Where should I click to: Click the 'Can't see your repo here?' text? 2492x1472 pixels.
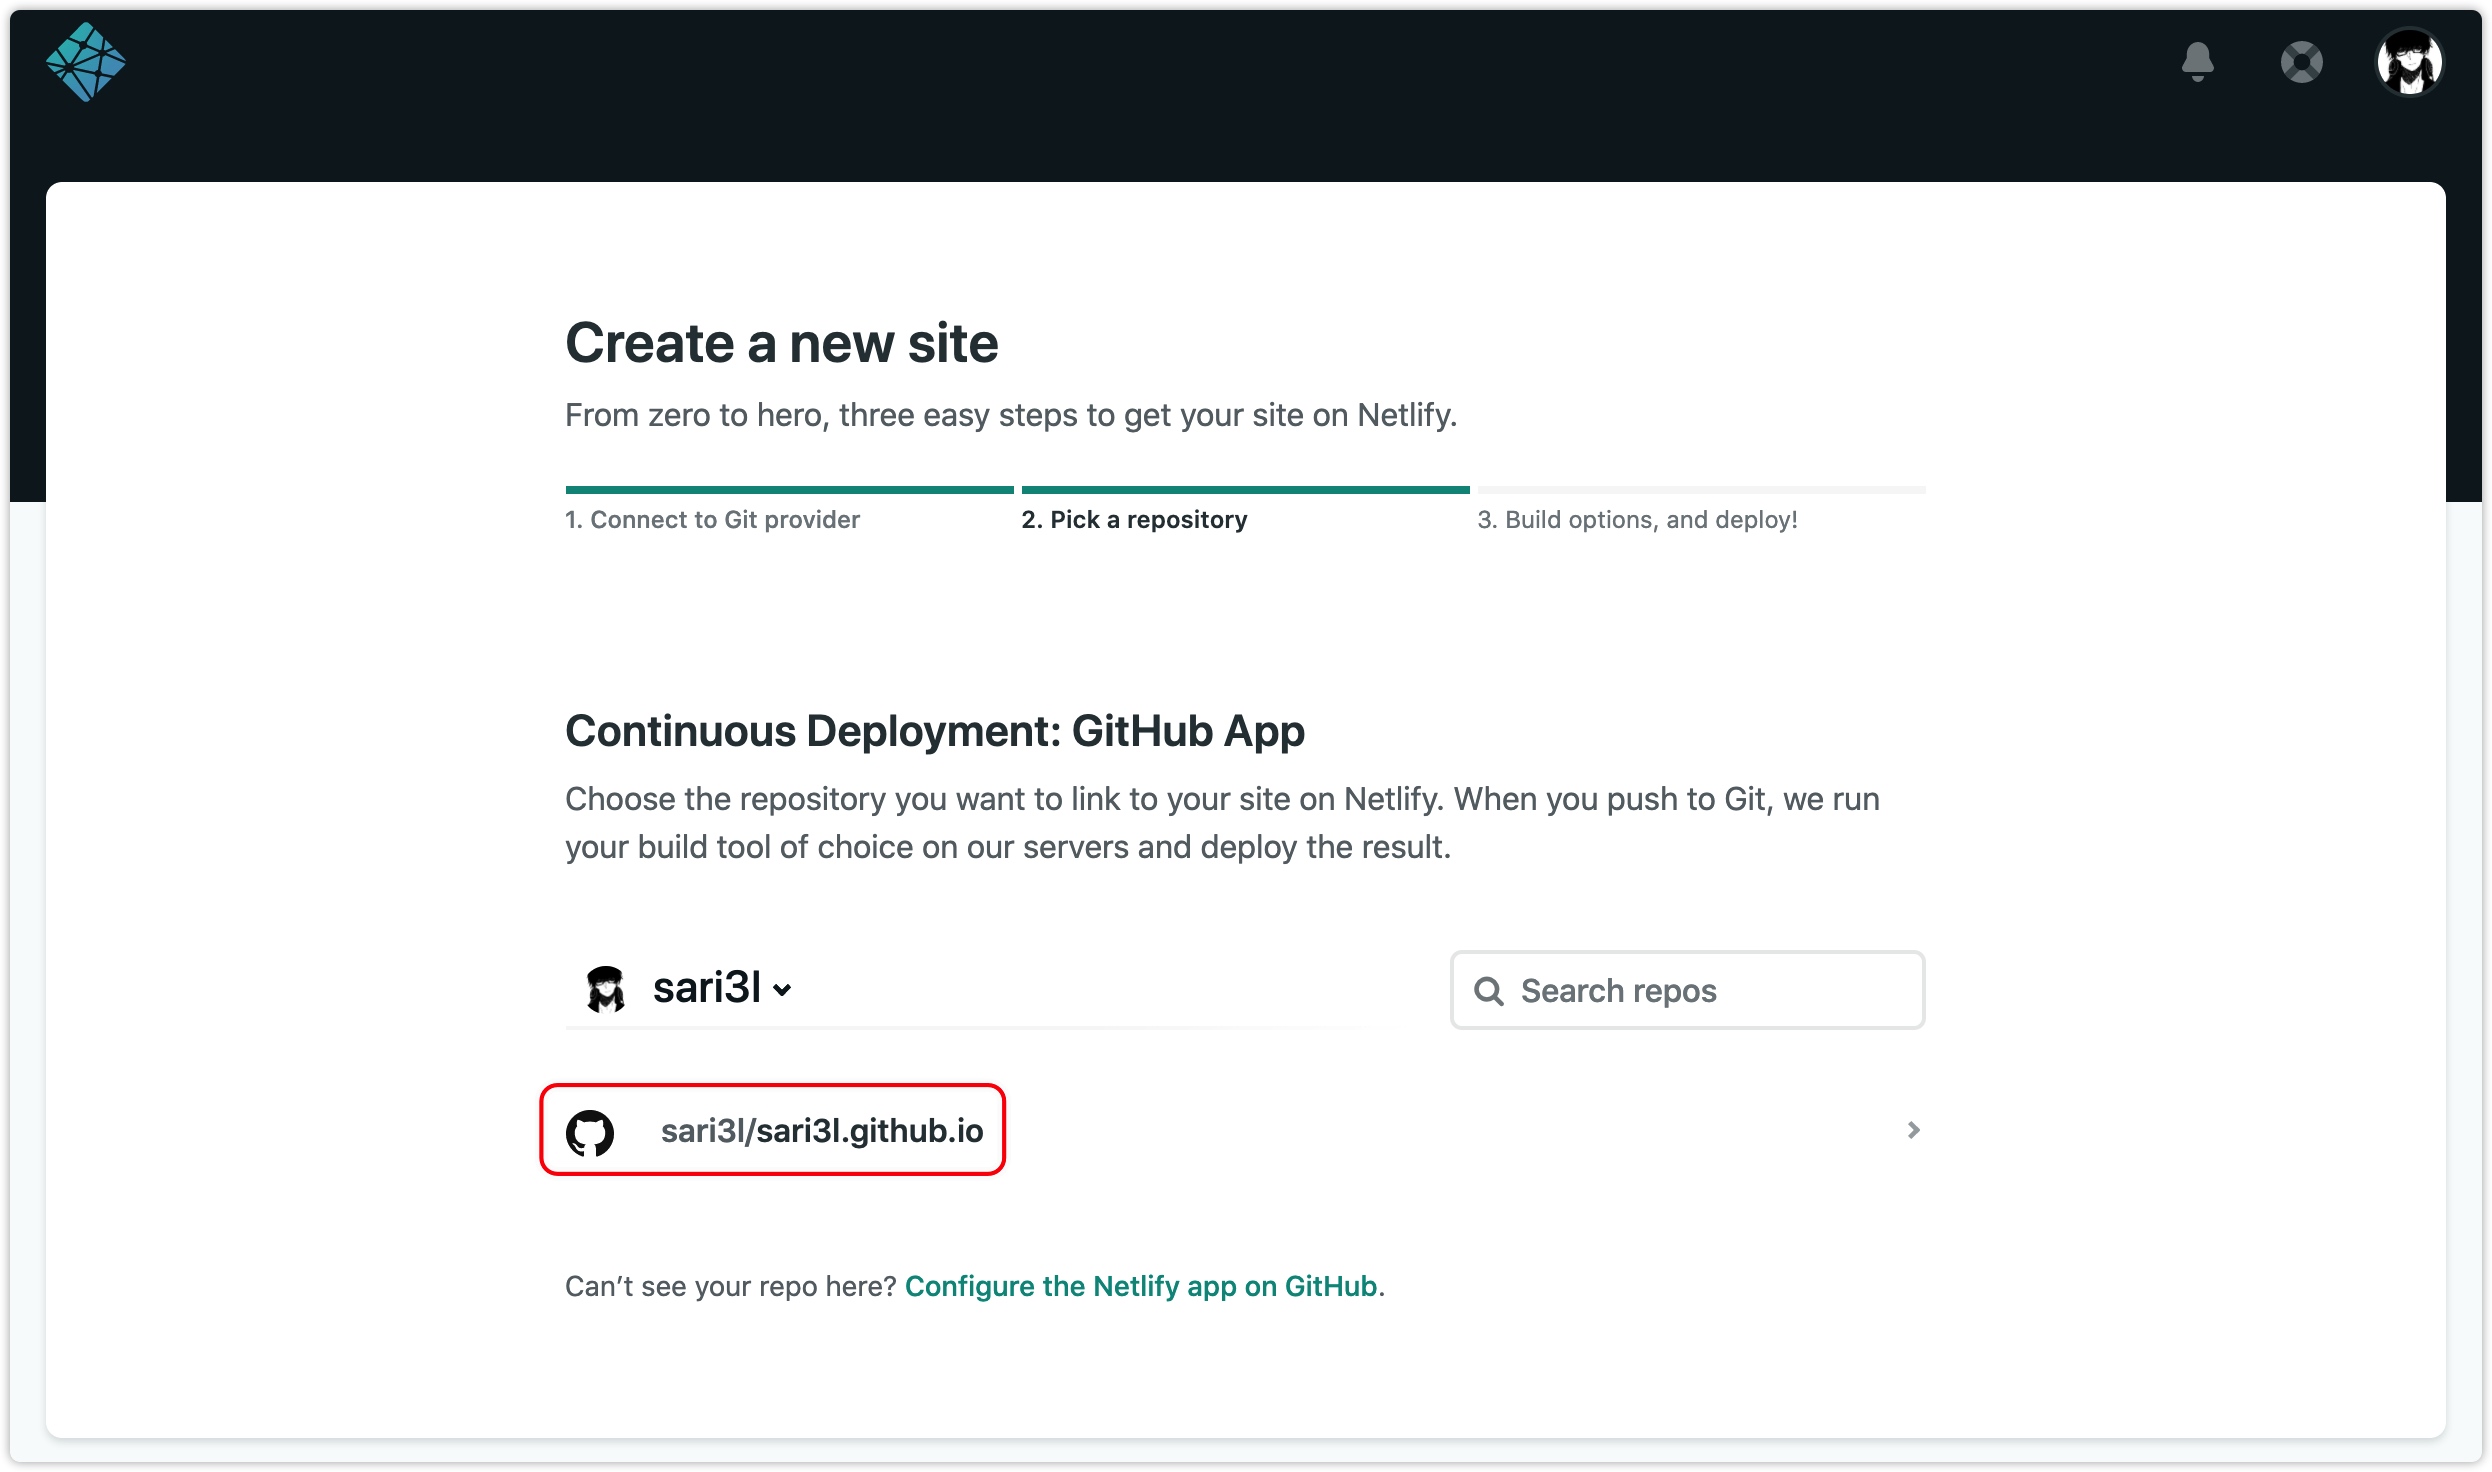click(x=731, y=1286)
